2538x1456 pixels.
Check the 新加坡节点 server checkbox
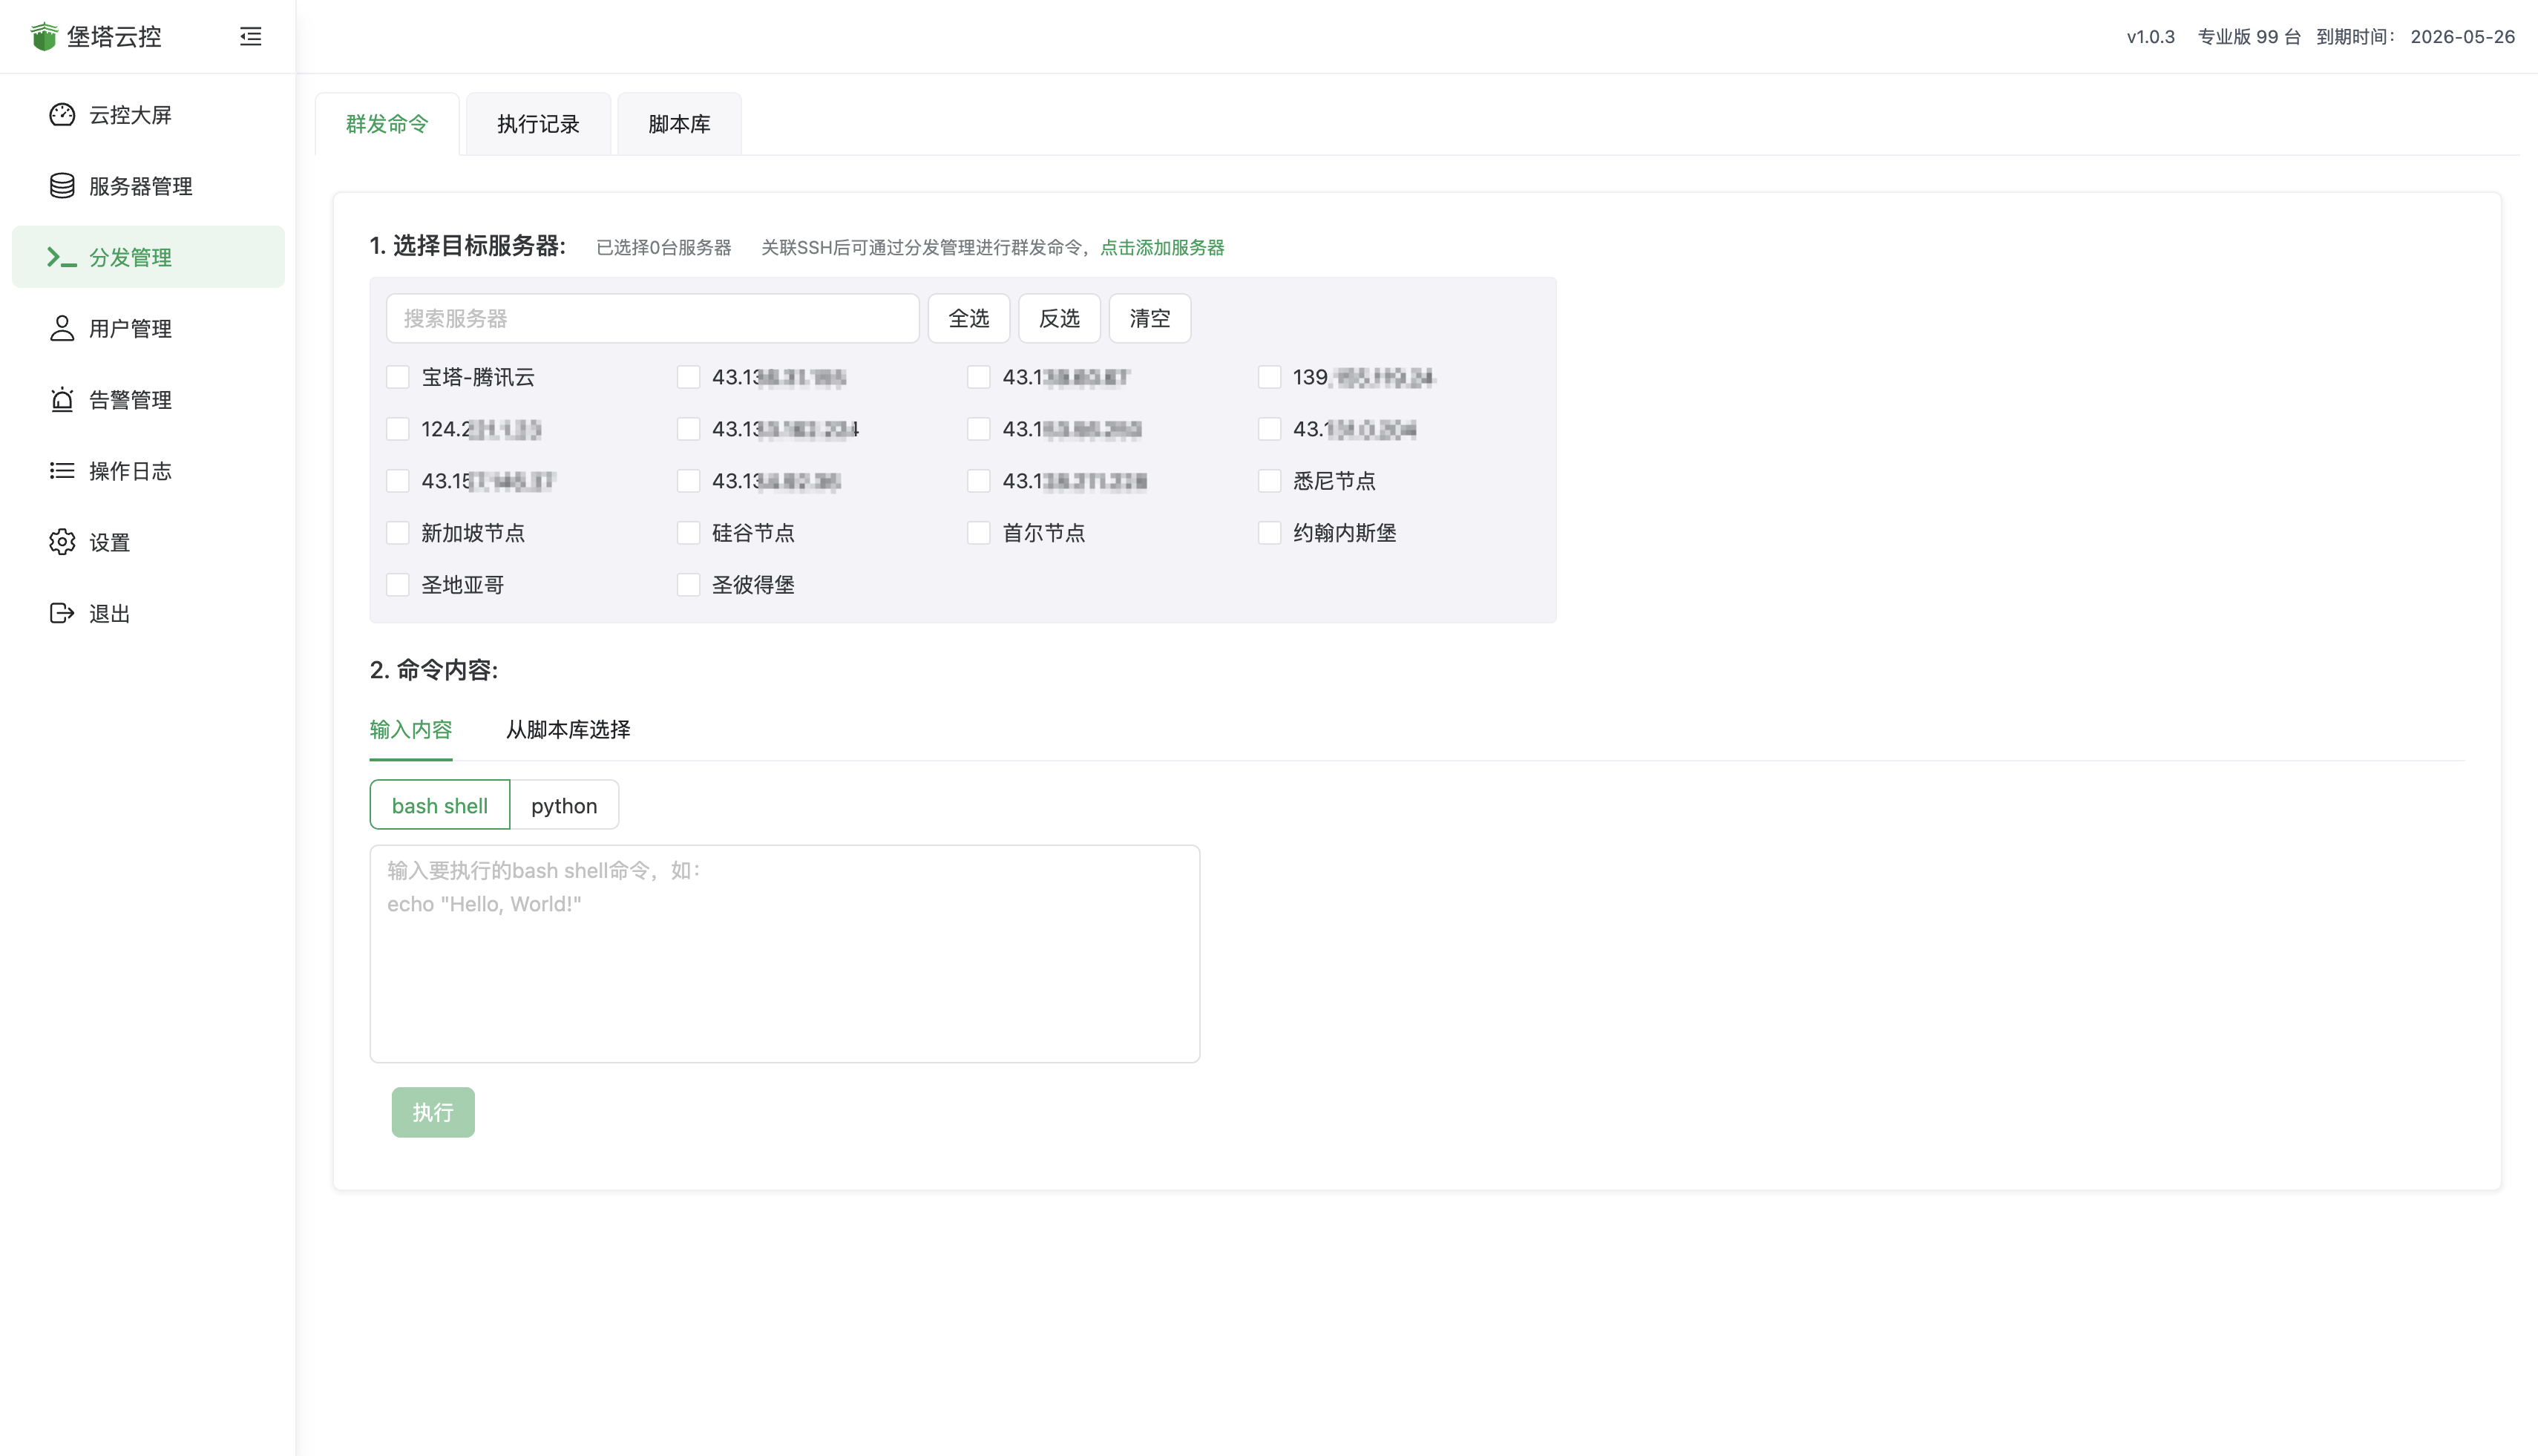tap(398, 533)
